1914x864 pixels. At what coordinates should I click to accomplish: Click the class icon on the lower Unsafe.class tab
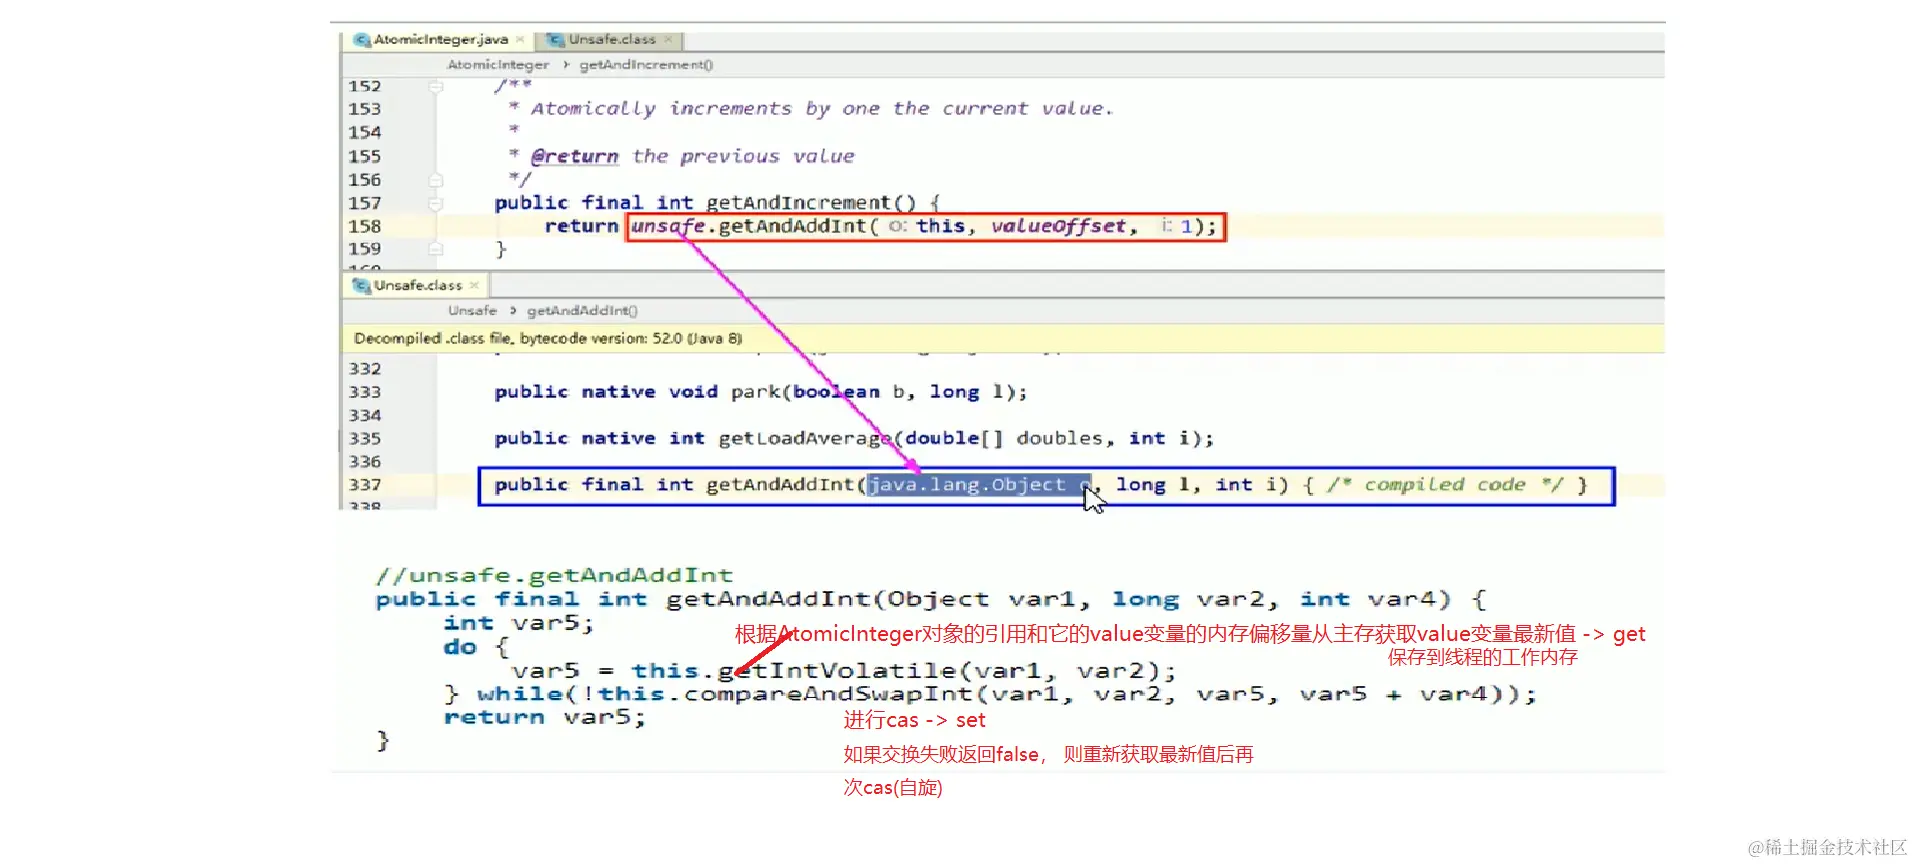tap(362, 285)
